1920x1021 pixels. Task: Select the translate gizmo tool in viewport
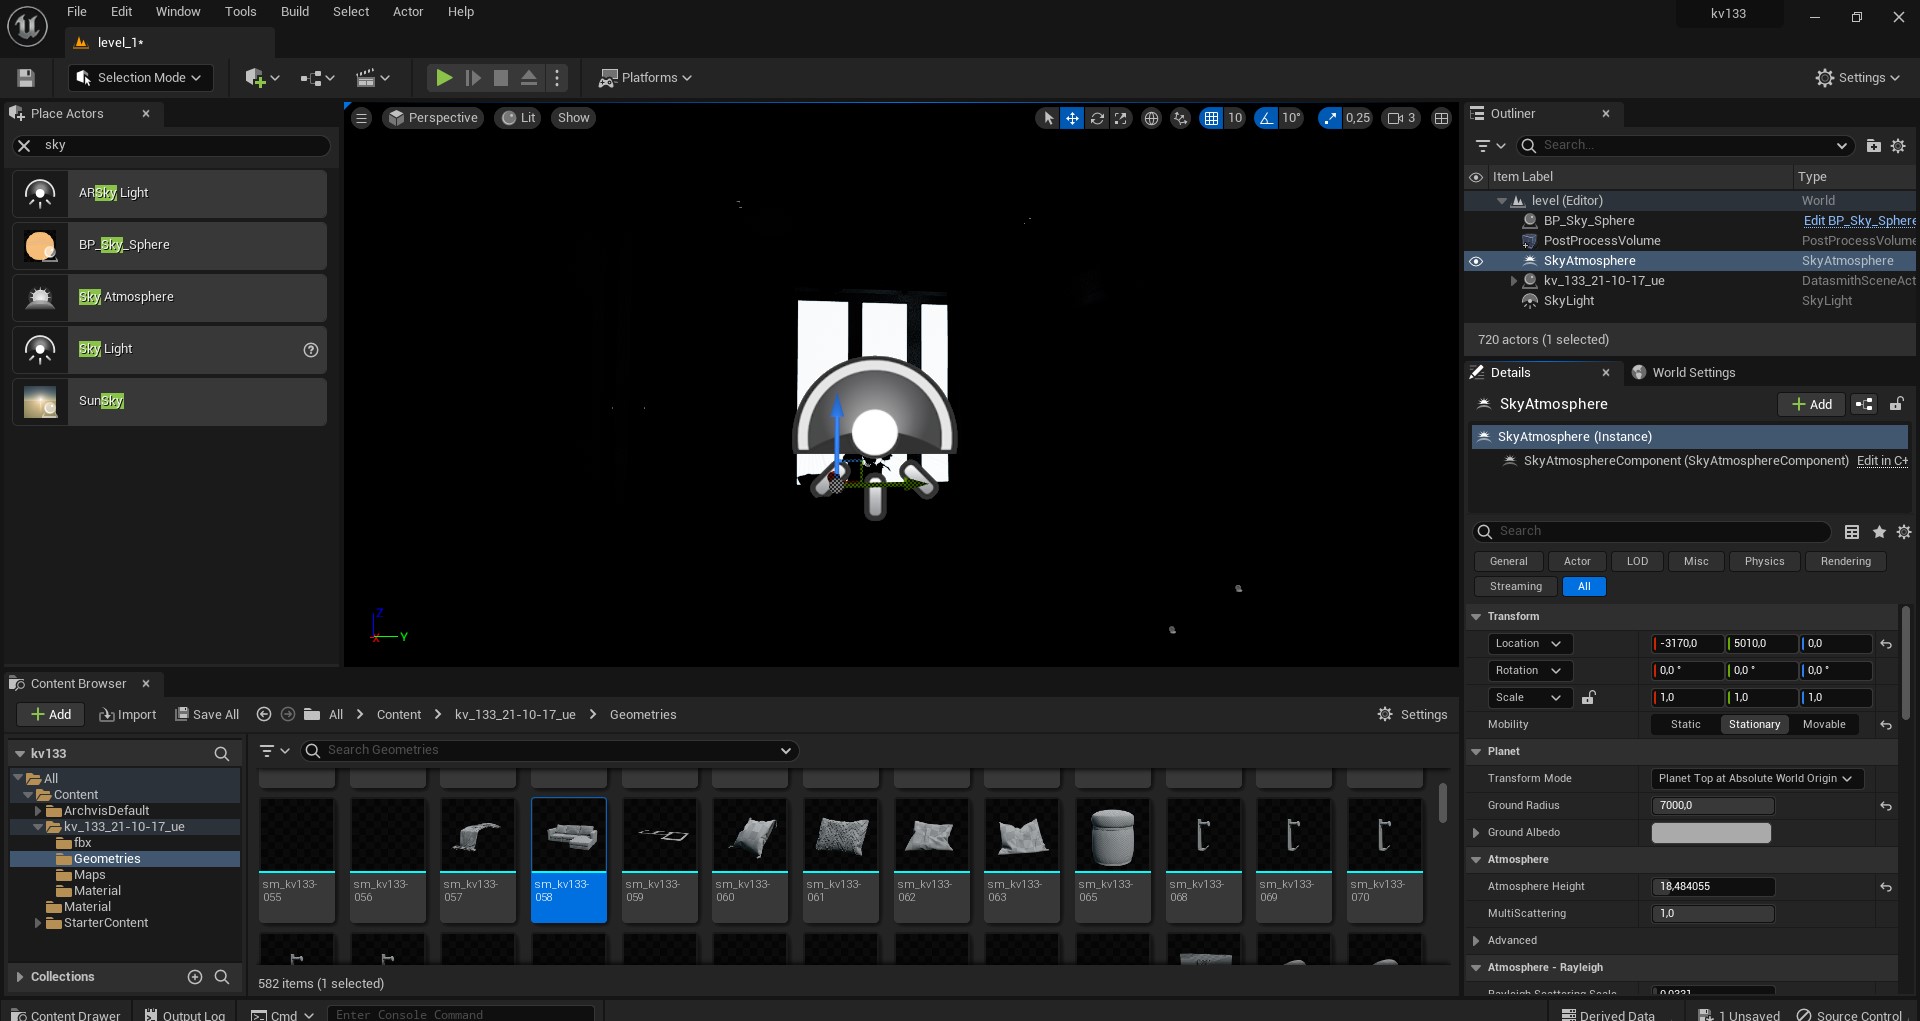[x=1072, y=118]
